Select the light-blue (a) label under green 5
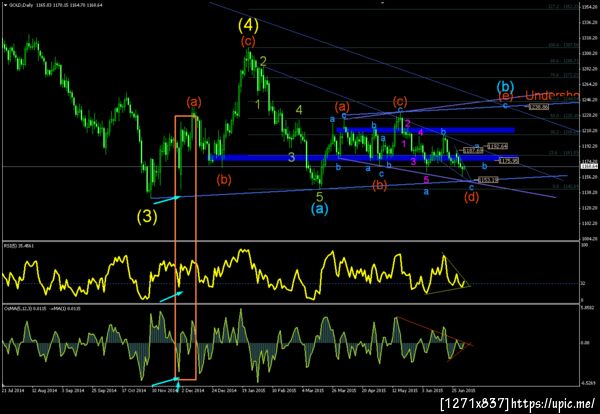Viewport: 600px width, 414px height. pos(320,209)
